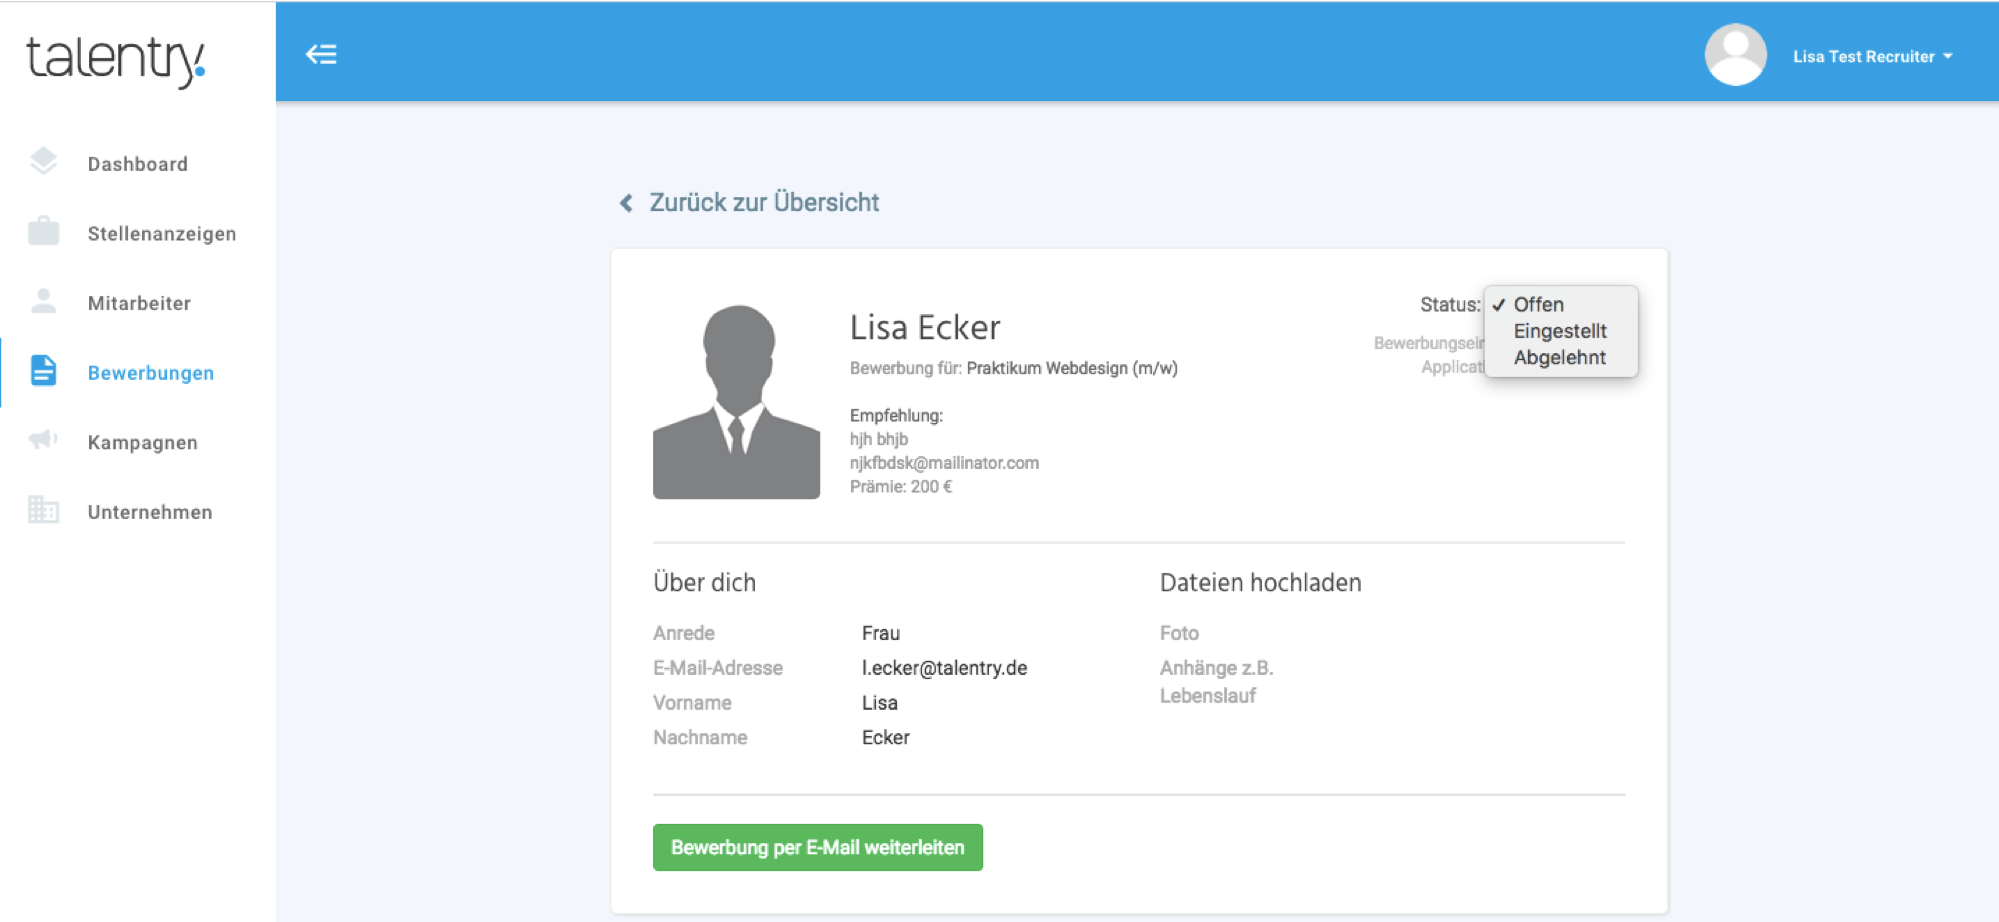The width and height of the screenshot is (1999, 922).
Task: Open the Stellenanzeigen menu item
Action: 162,234
